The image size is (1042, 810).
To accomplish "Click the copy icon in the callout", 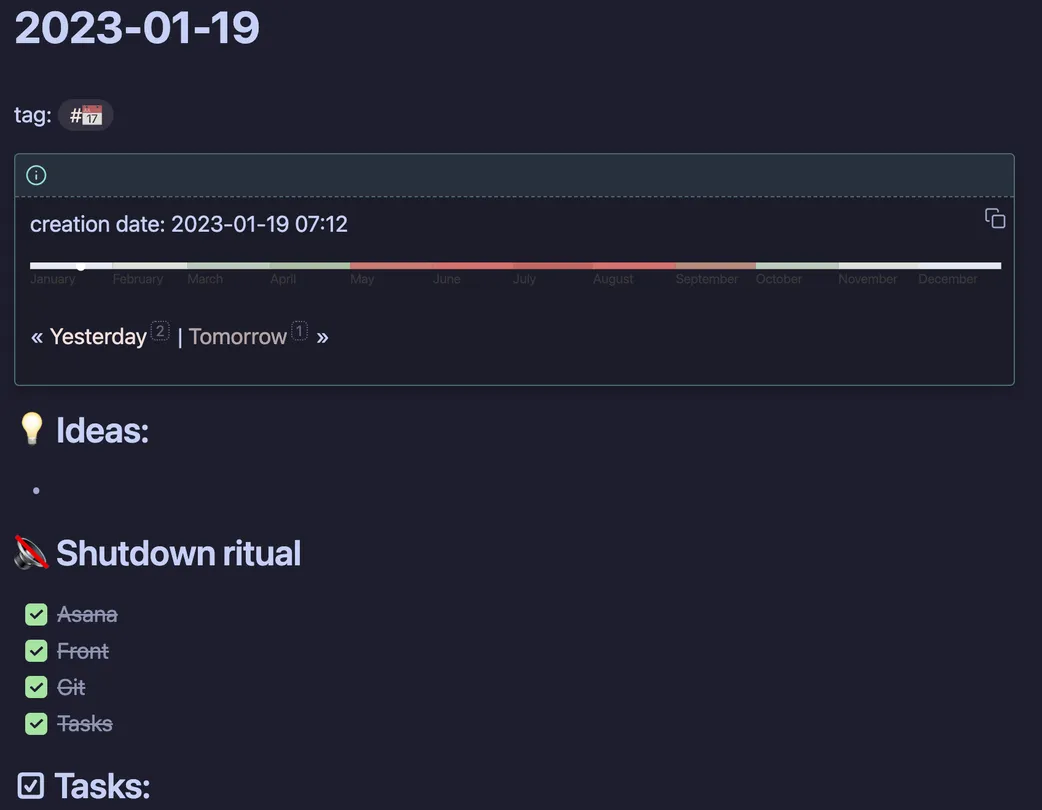I will point(994,219).
